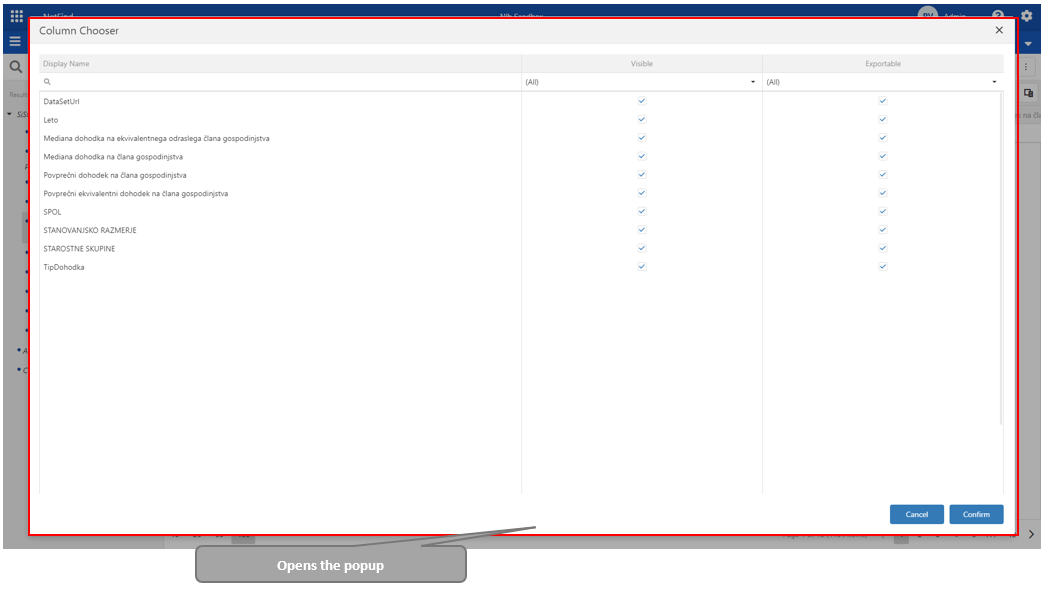1049x589 pixels.
Task: Go to next page arrow
Action: click(1031, 535)
